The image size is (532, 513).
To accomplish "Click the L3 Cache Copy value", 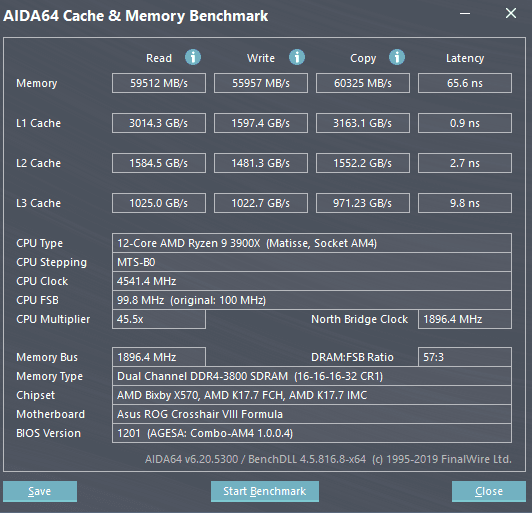I will pos(363,203).
